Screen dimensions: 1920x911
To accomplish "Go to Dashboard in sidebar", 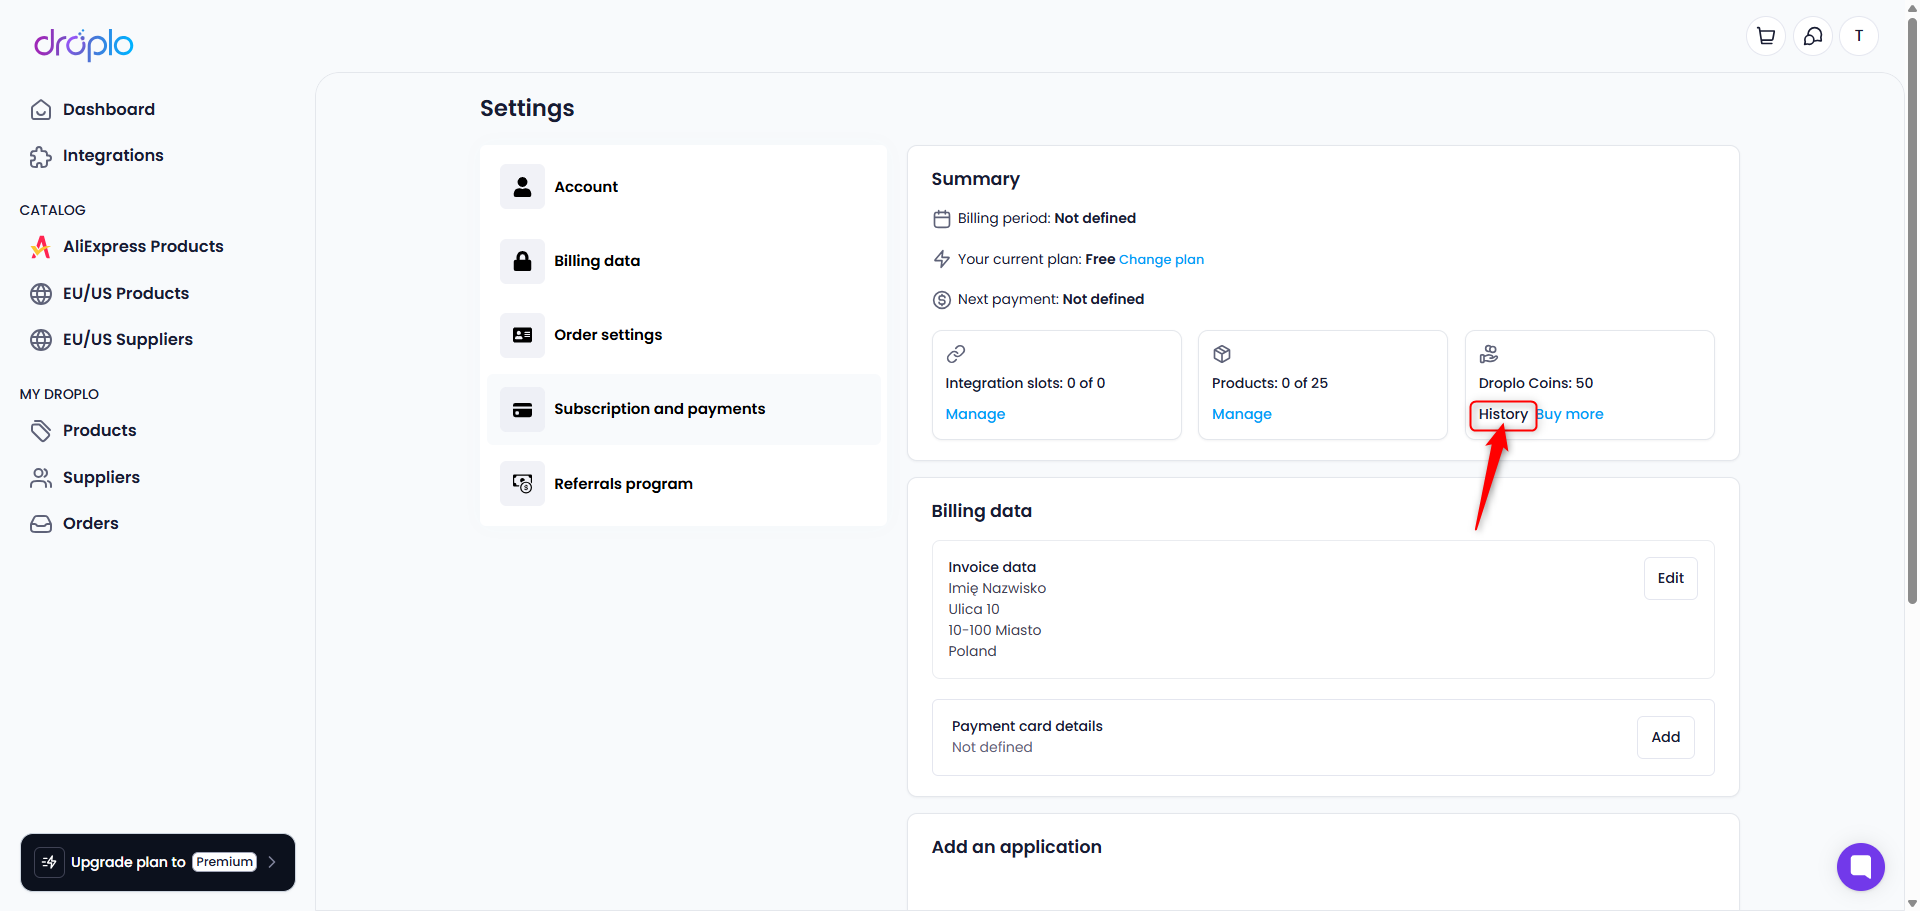I will (x=108, y=110).
